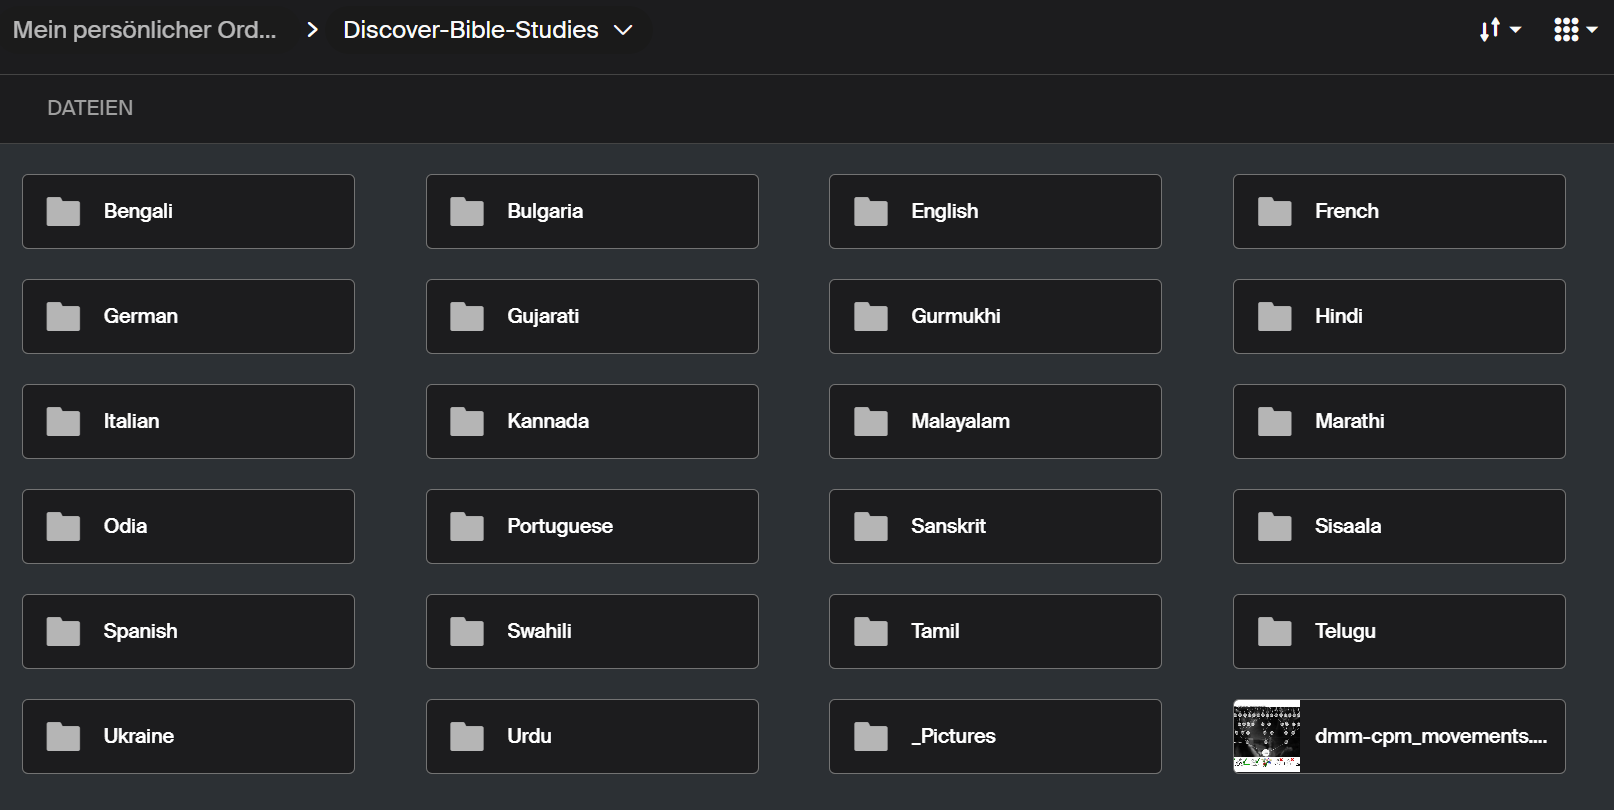Viewport: 1614px width, 810px height.
Task: Select the Ukraine folder name
Action: coord(139,736)
